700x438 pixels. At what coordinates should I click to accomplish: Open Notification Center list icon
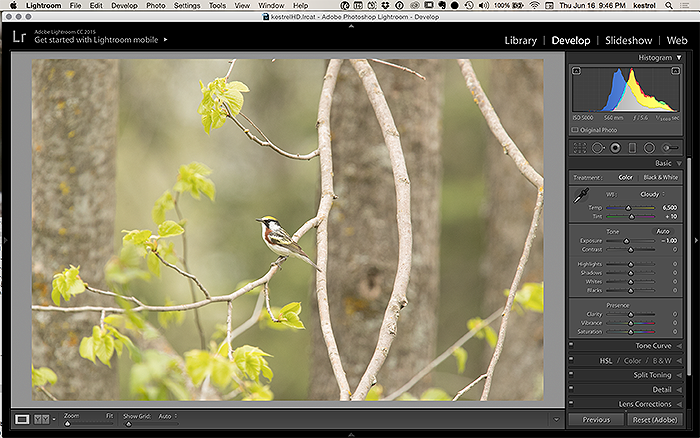click(x=683, y=5)
